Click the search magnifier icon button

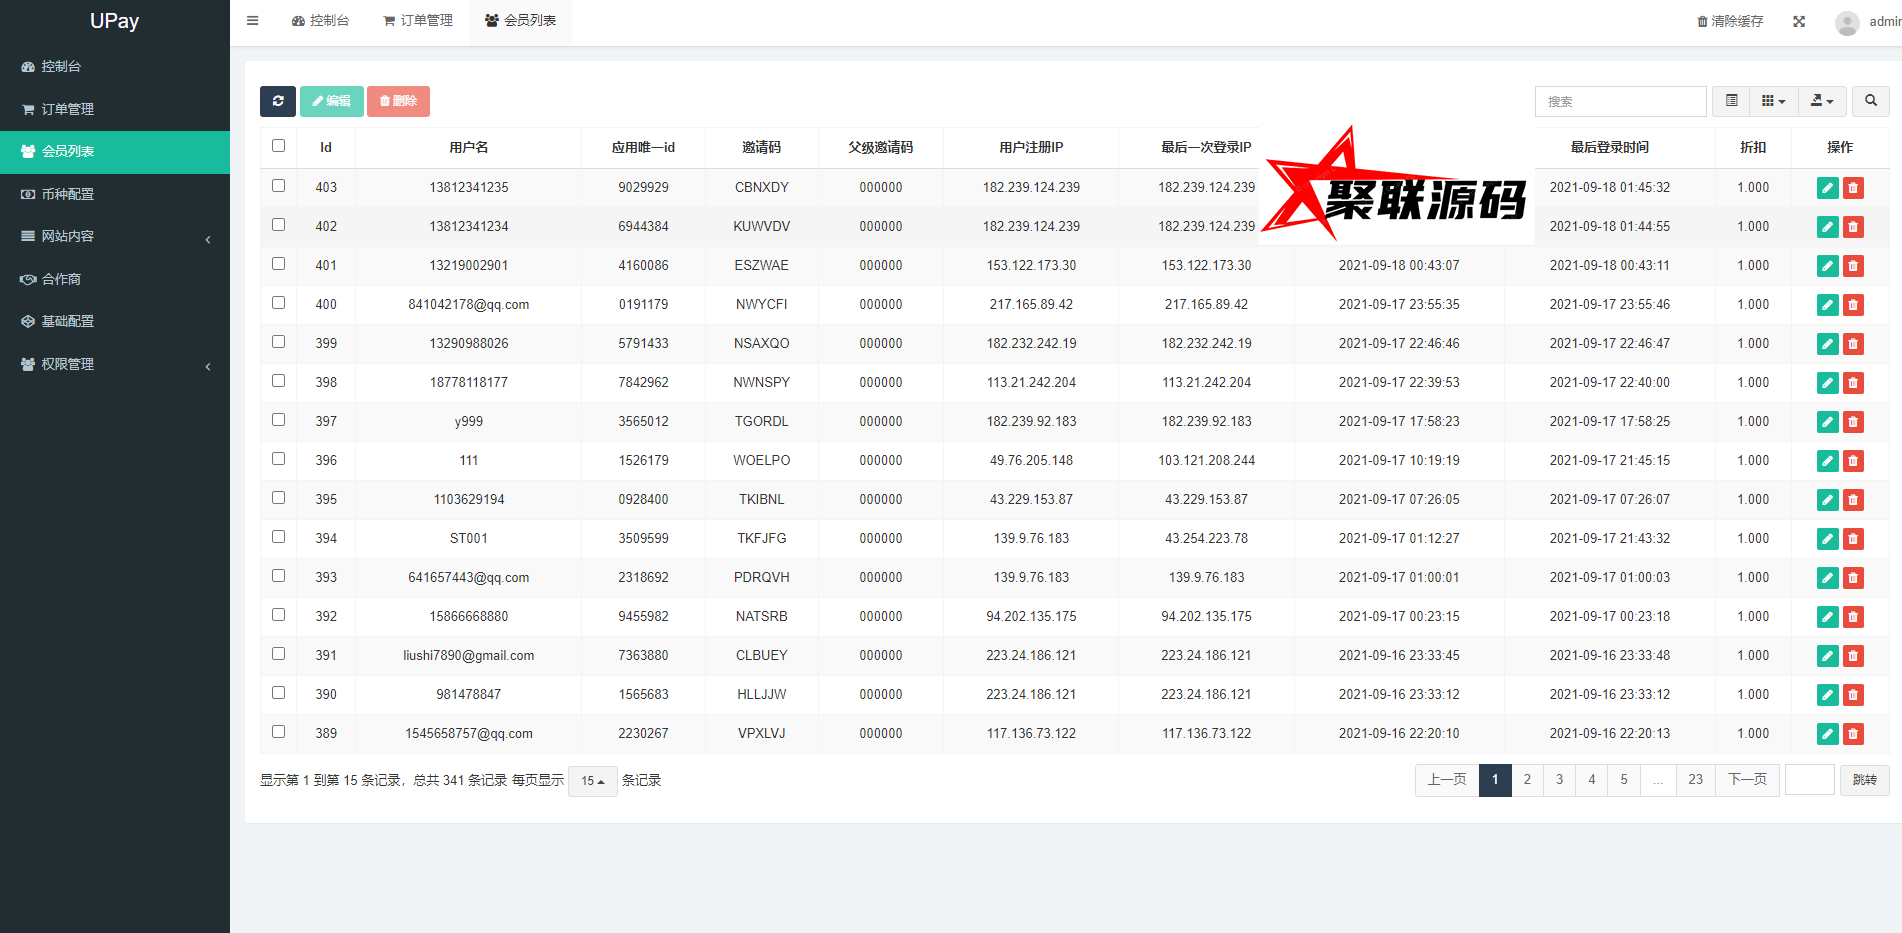(x=1870, y=101)
